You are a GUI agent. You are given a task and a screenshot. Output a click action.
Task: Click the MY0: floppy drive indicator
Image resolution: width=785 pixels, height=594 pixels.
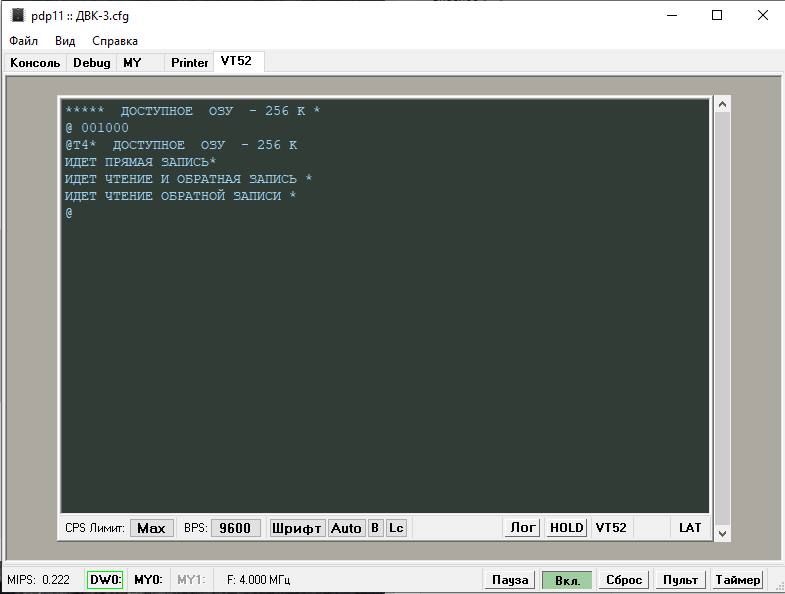[148, 580]
